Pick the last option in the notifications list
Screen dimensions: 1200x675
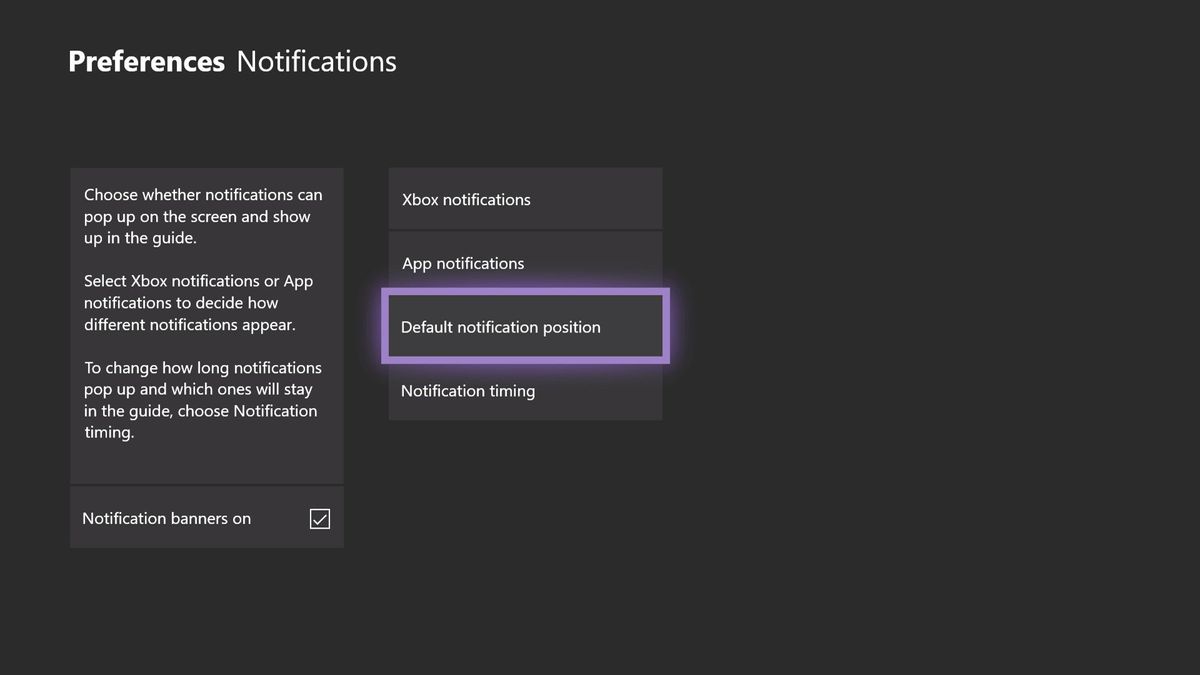pos(525,391)
